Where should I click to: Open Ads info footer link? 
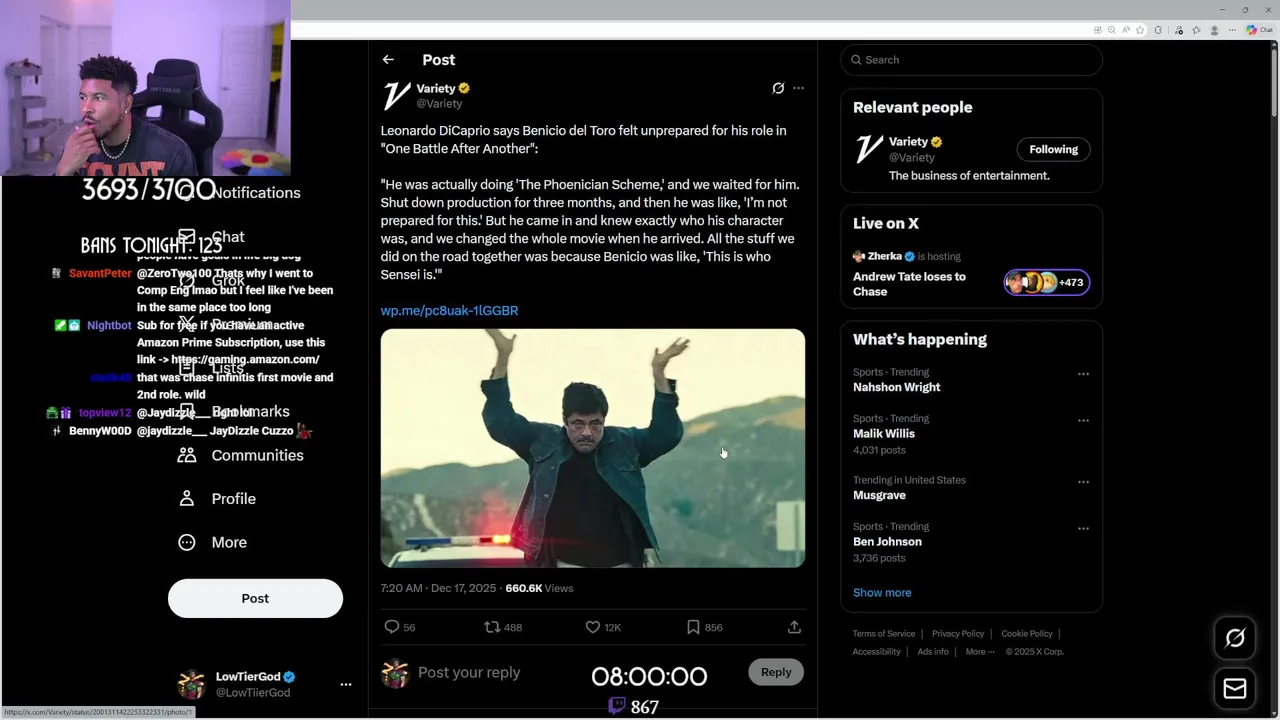(933, 652)
